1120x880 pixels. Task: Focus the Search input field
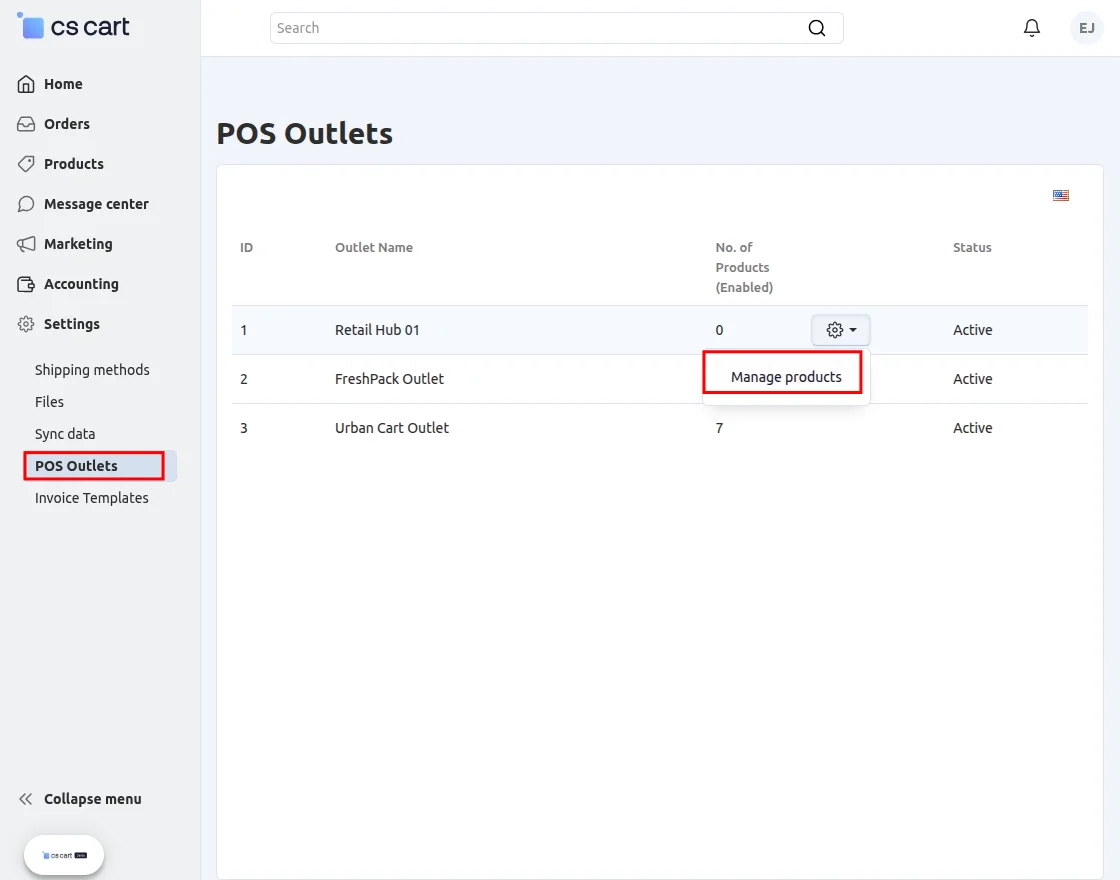[556, 28]
